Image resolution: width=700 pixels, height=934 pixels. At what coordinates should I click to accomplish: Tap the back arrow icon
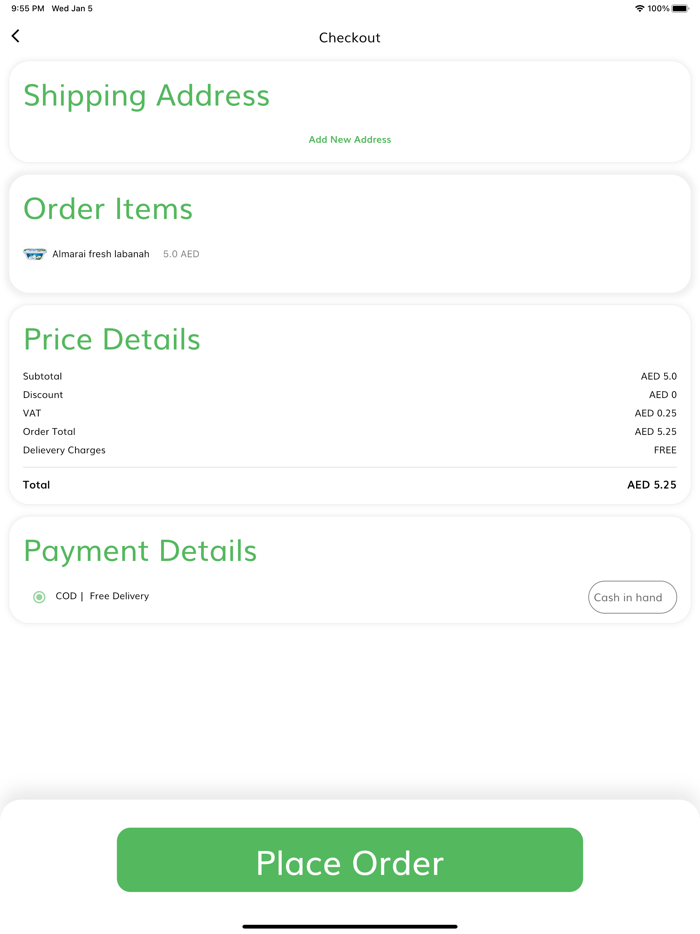point(15,37)
